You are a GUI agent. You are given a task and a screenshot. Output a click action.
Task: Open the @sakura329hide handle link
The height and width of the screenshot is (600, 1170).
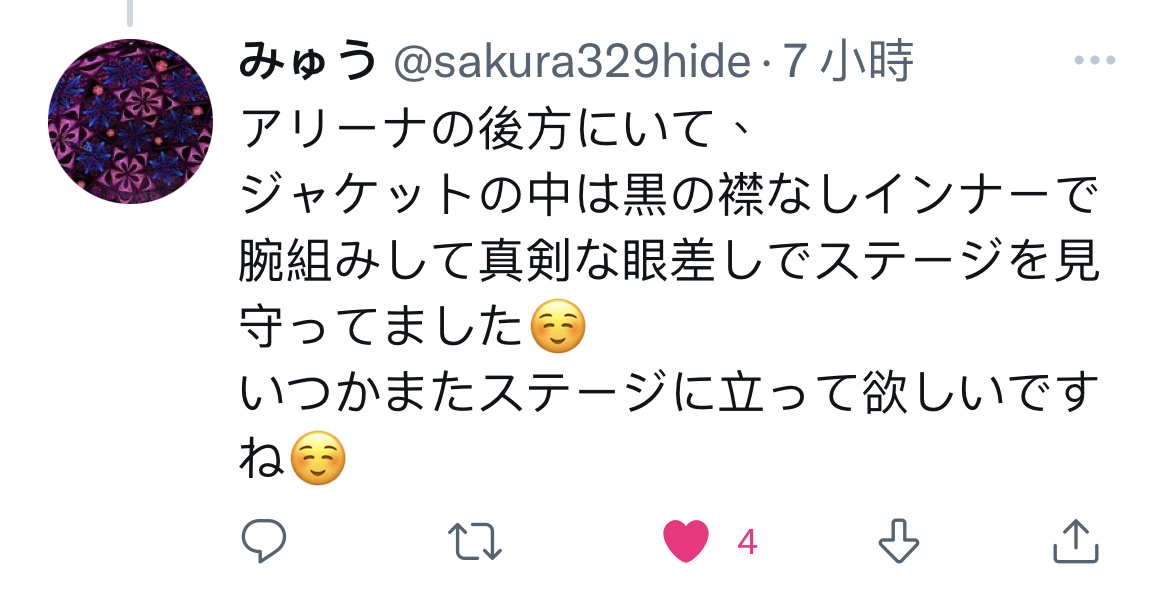(x=572, y=61)
